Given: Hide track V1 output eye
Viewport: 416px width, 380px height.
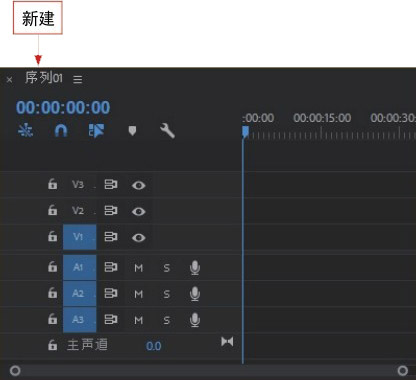Looking at the screenshot, I should [x=138, y=237].
